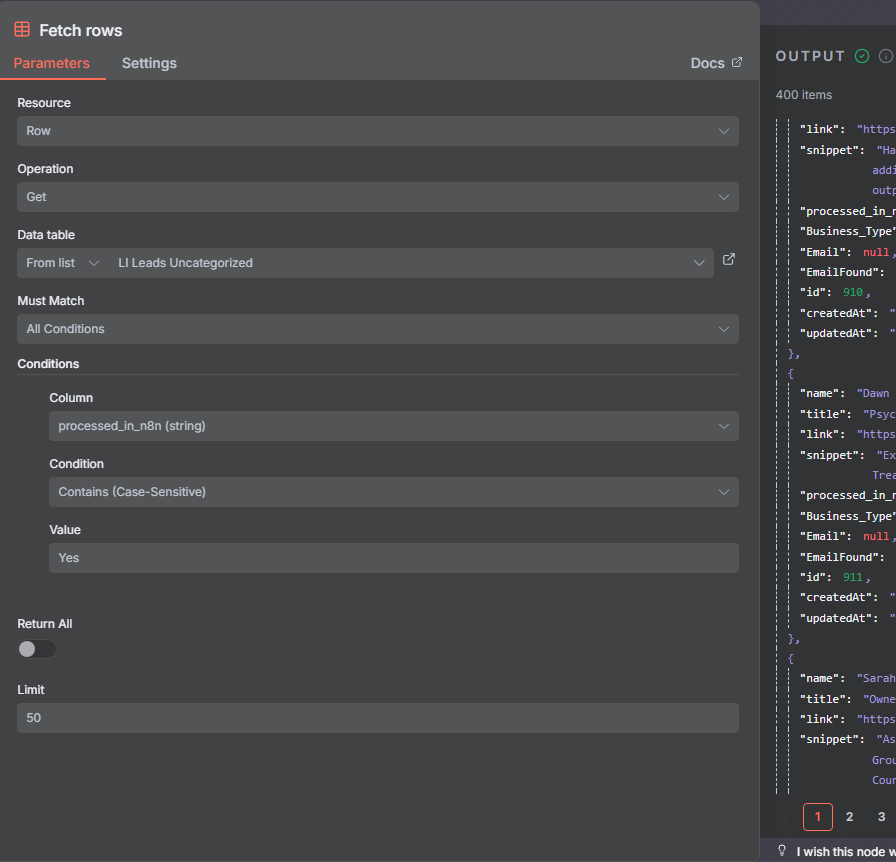
Task: Click the Docs external link icon
Action: [x=737, y=63]
